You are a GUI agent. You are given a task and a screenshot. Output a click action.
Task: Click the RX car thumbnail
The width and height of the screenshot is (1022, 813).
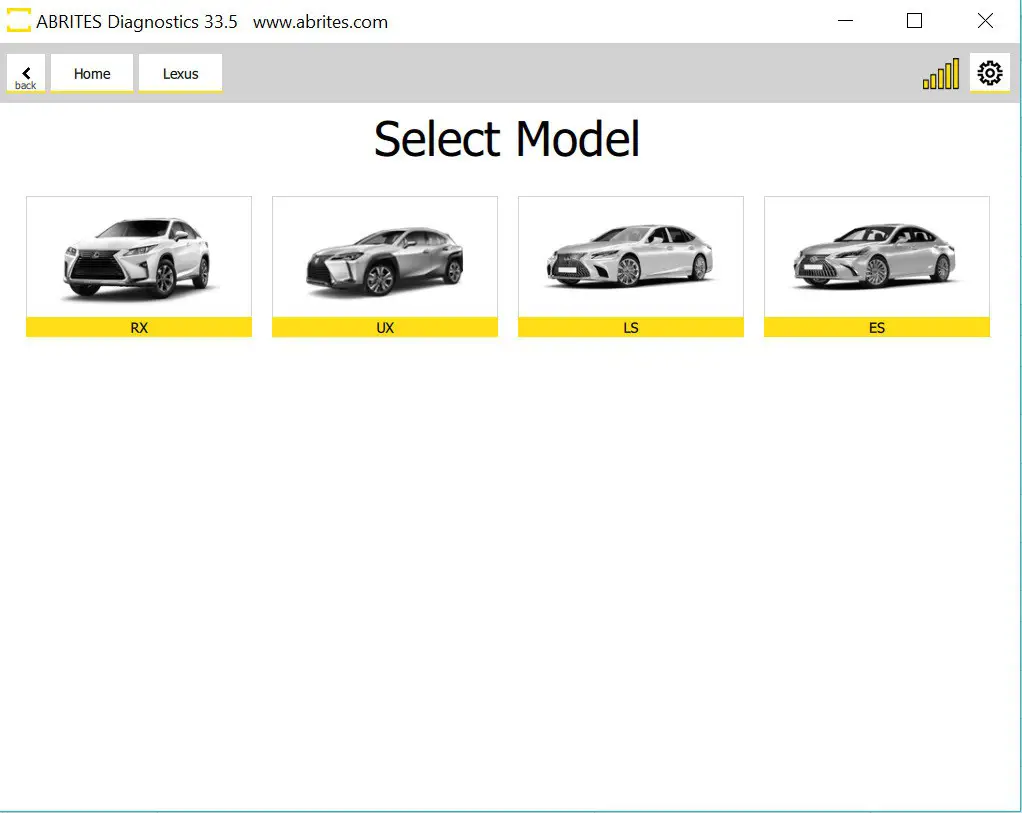138,258
